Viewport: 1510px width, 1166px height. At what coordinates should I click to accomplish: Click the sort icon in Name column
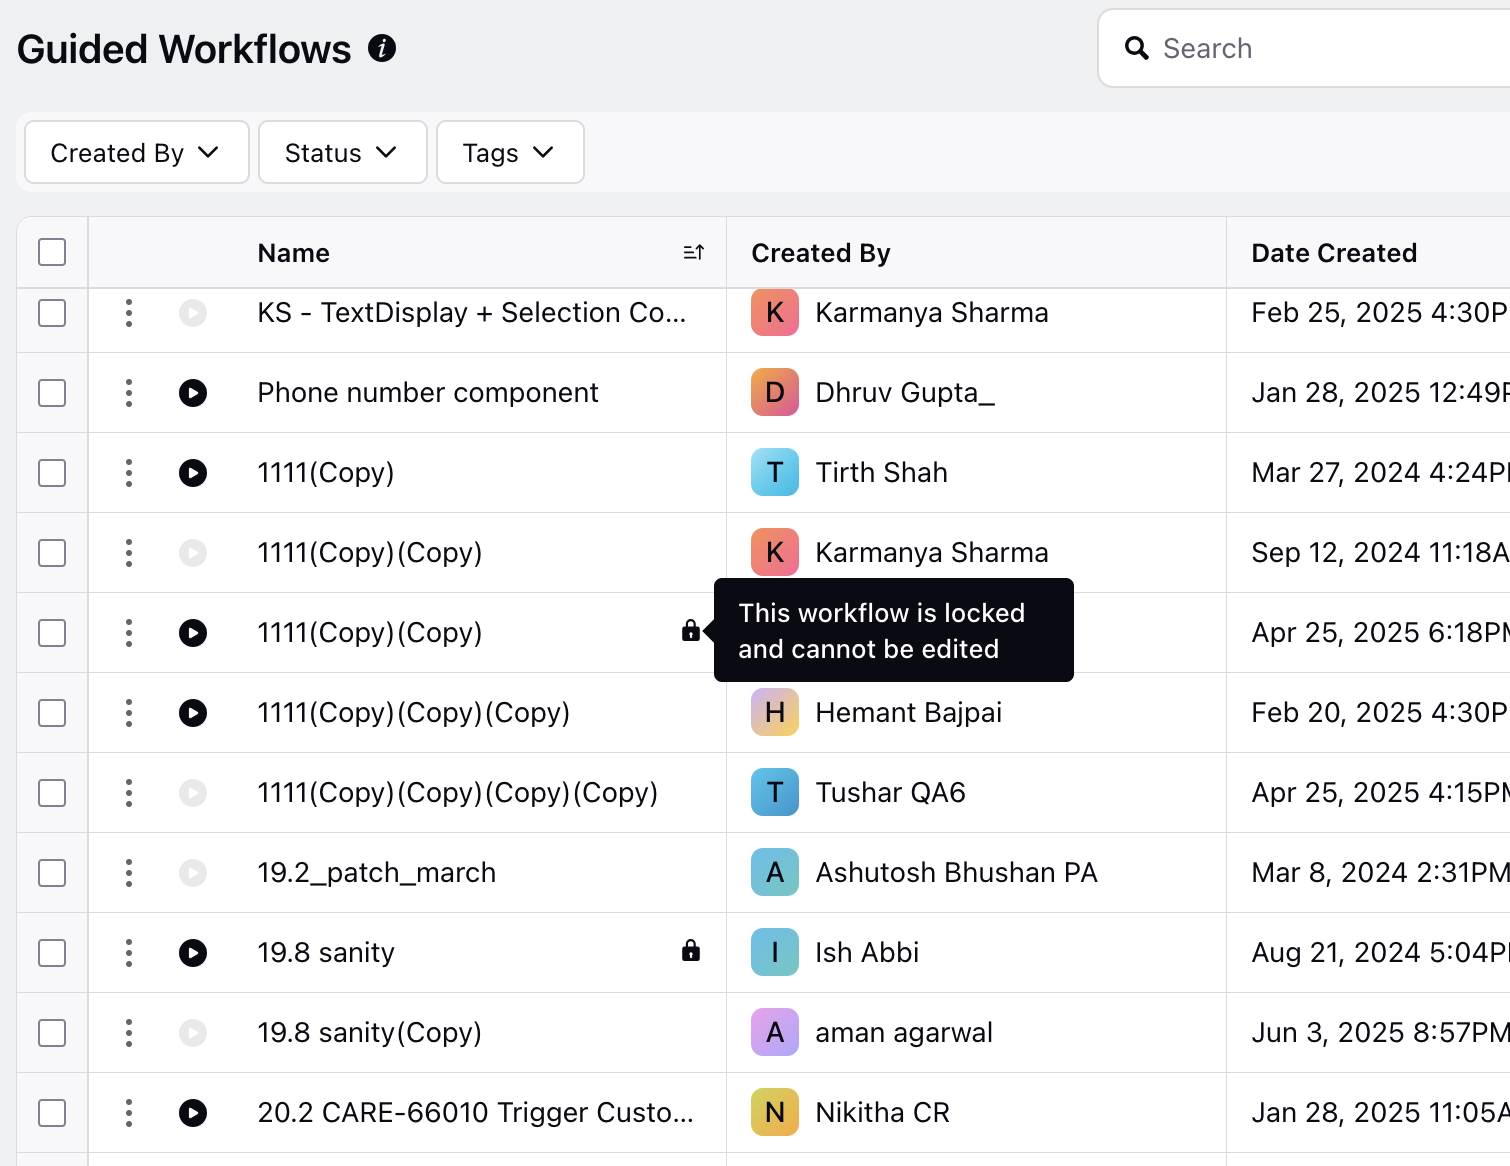693,253
